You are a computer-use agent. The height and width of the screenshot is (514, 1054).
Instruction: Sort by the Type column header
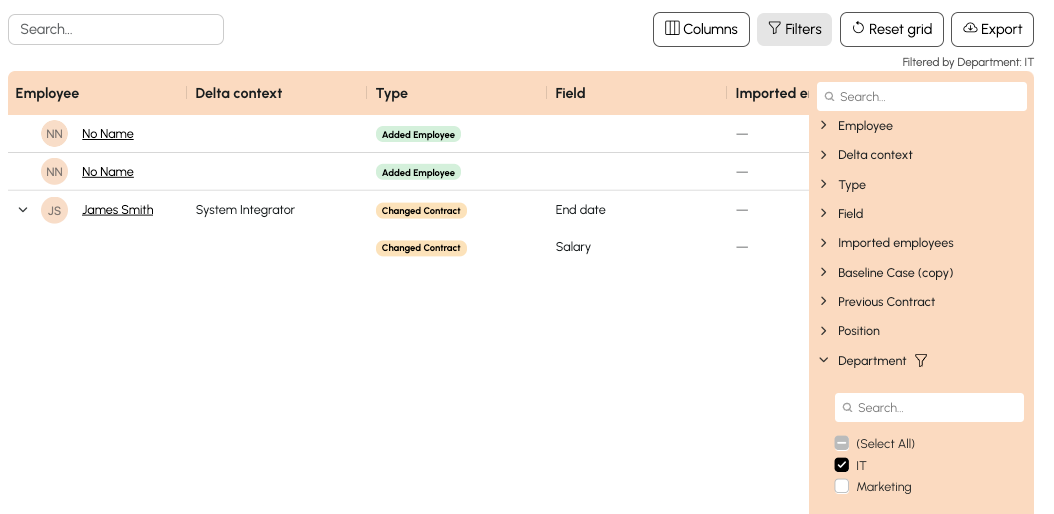coord(392,93)
